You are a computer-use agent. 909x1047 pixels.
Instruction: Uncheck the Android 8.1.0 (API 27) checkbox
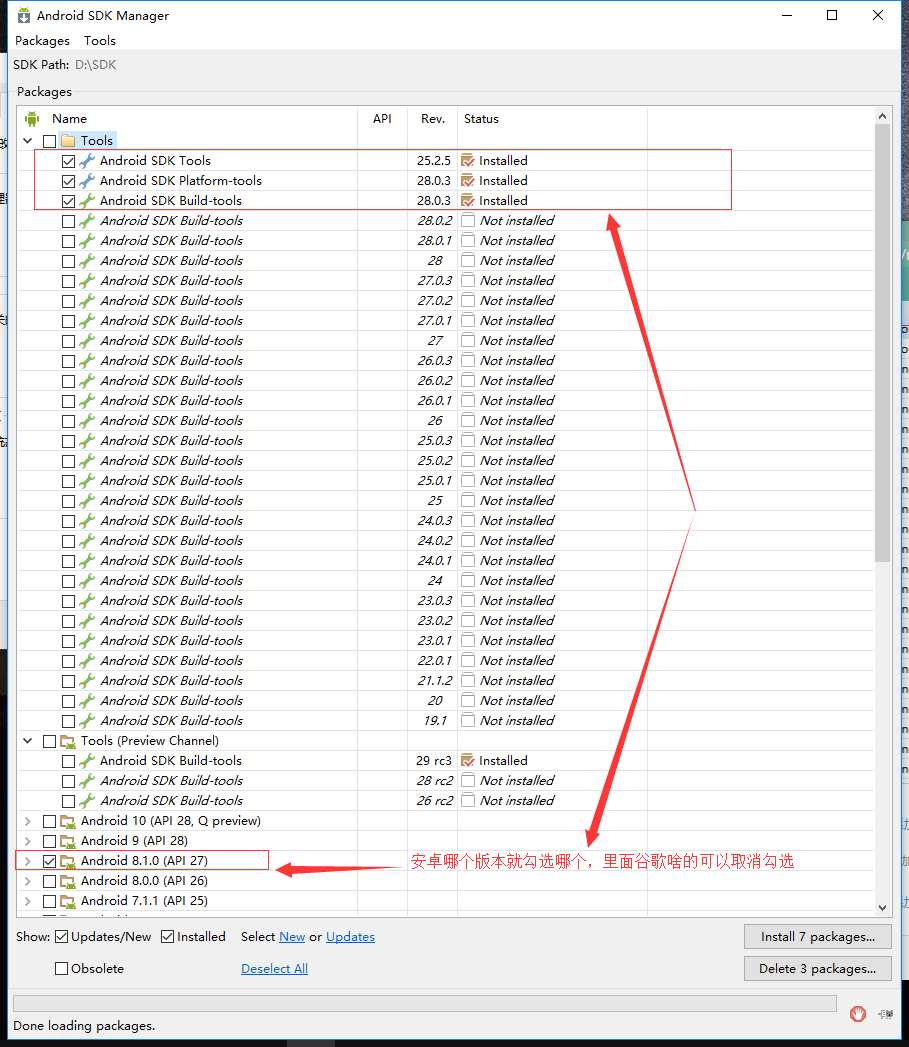49,861
